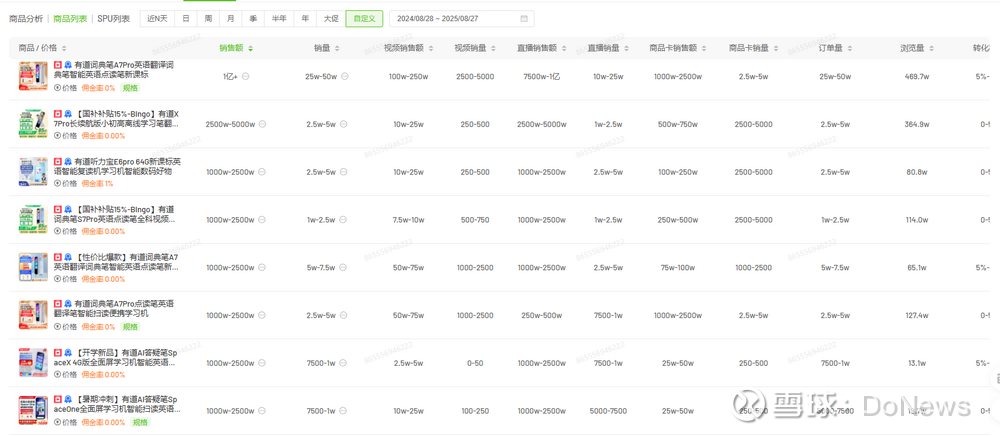Click 364.9w view count value

coord(916,124)
